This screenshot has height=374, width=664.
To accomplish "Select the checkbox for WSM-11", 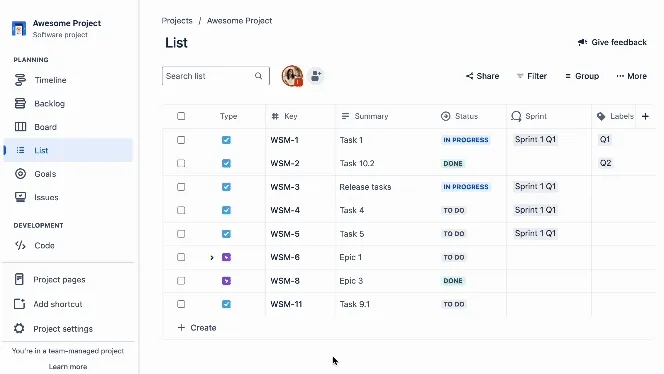I will click(x=181, y=304).
